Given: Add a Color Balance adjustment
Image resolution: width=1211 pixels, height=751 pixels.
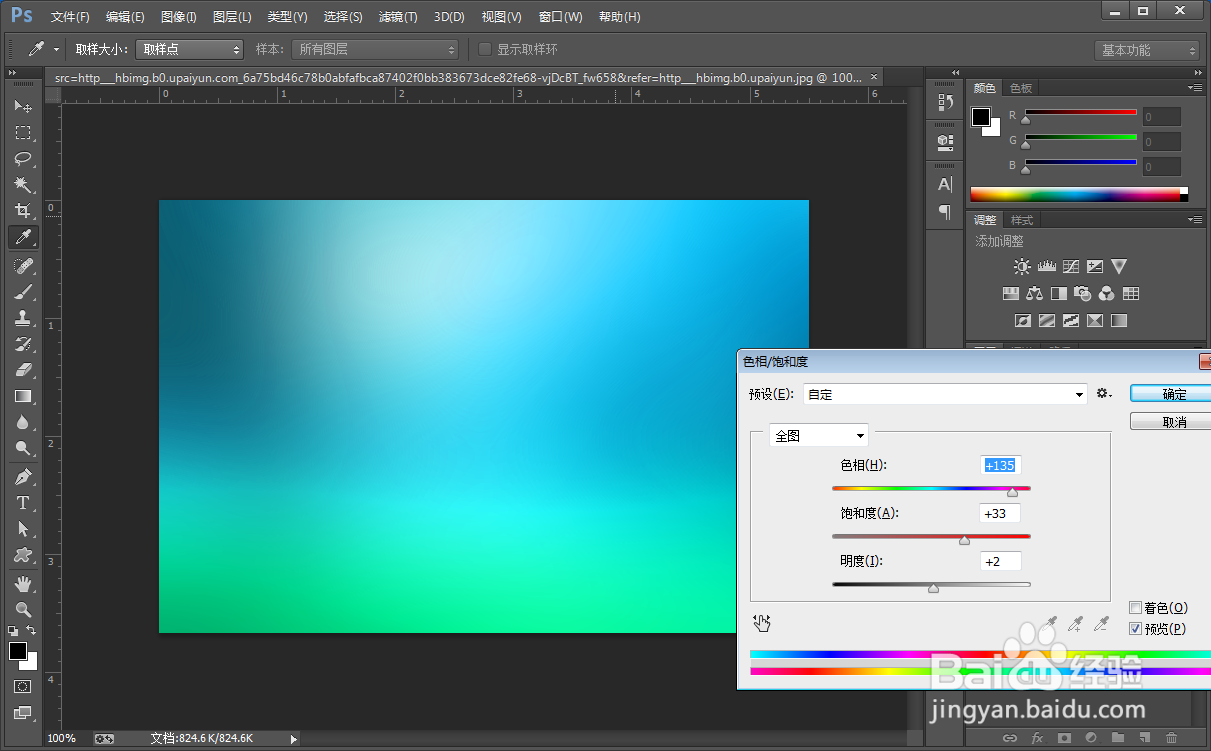Looking at the screenshot, I should (1034, 294).
